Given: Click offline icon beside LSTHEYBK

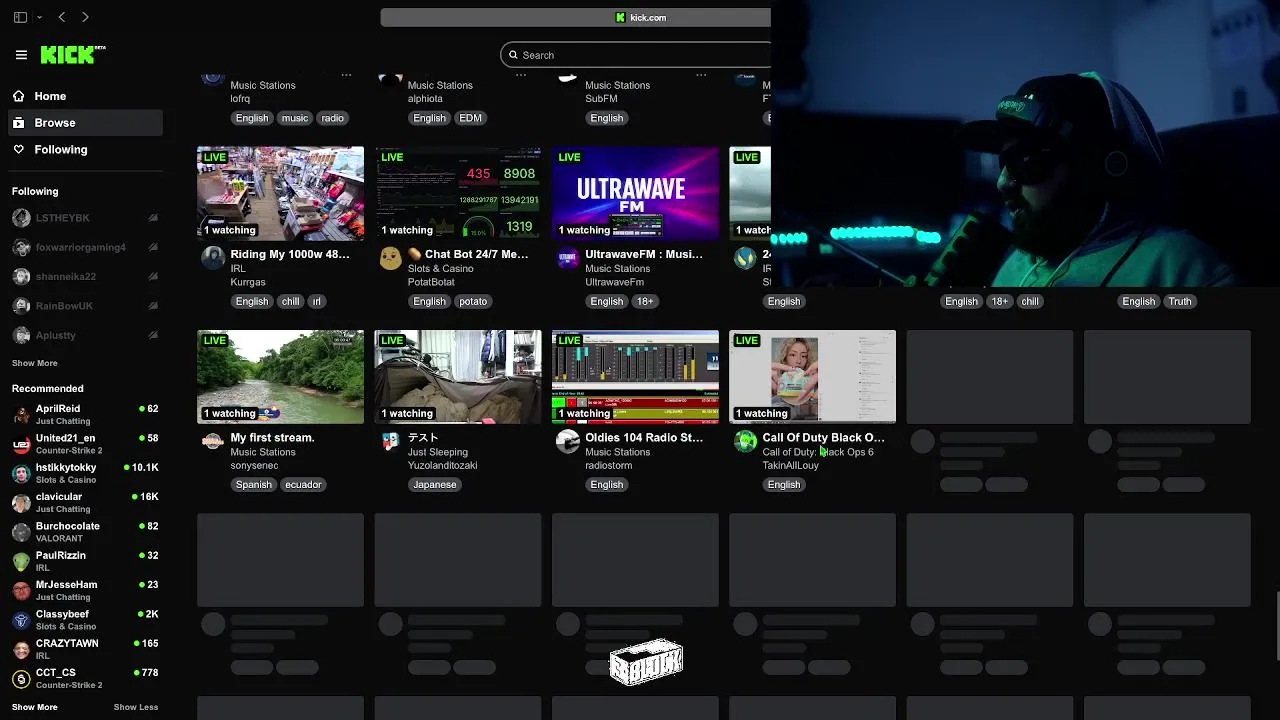Looking at the screenshot, I should pyautogui.click(x=153, y=218).
